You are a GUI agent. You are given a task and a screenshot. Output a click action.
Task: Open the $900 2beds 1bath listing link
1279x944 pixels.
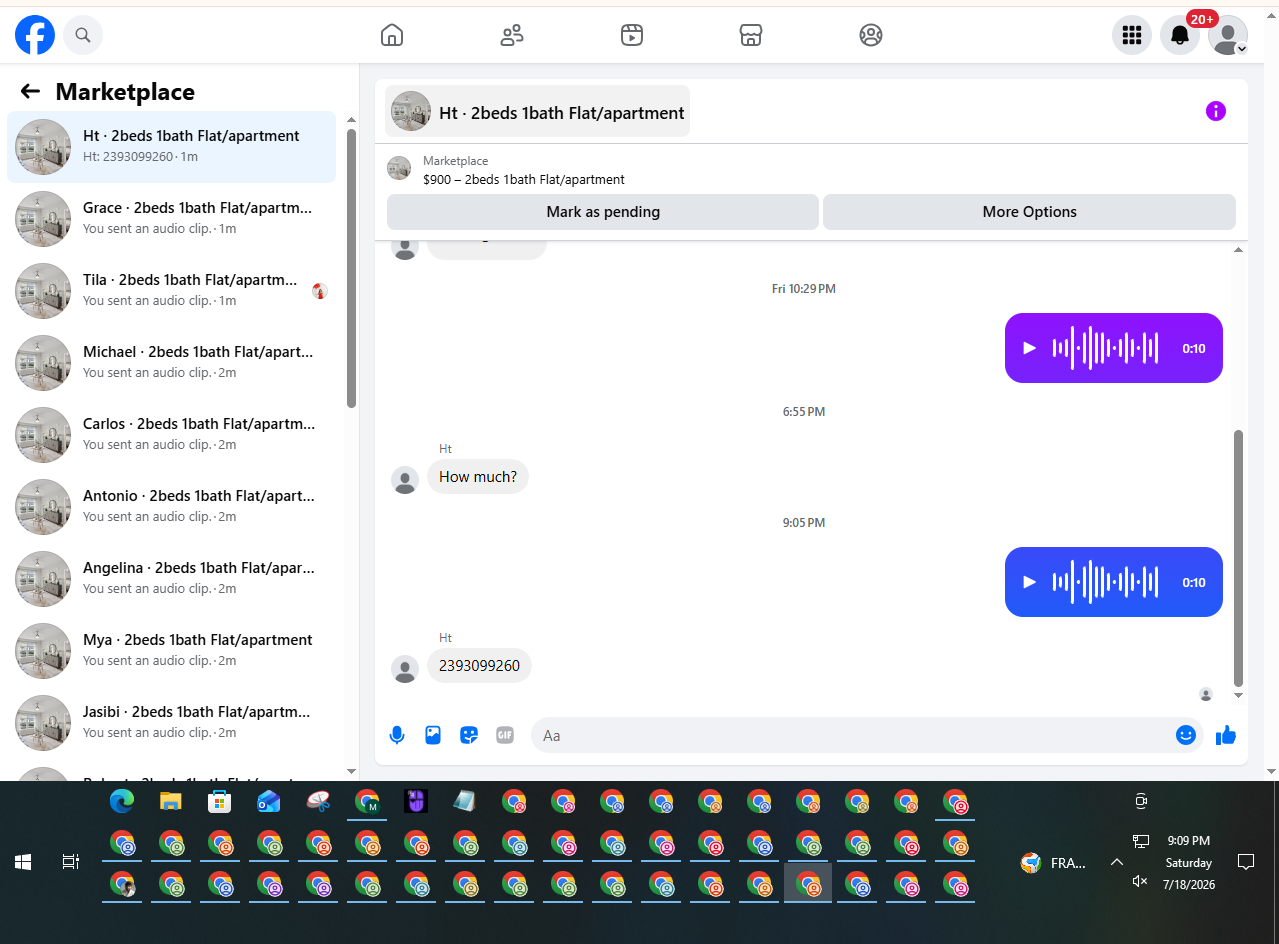[x=524, y=180]
